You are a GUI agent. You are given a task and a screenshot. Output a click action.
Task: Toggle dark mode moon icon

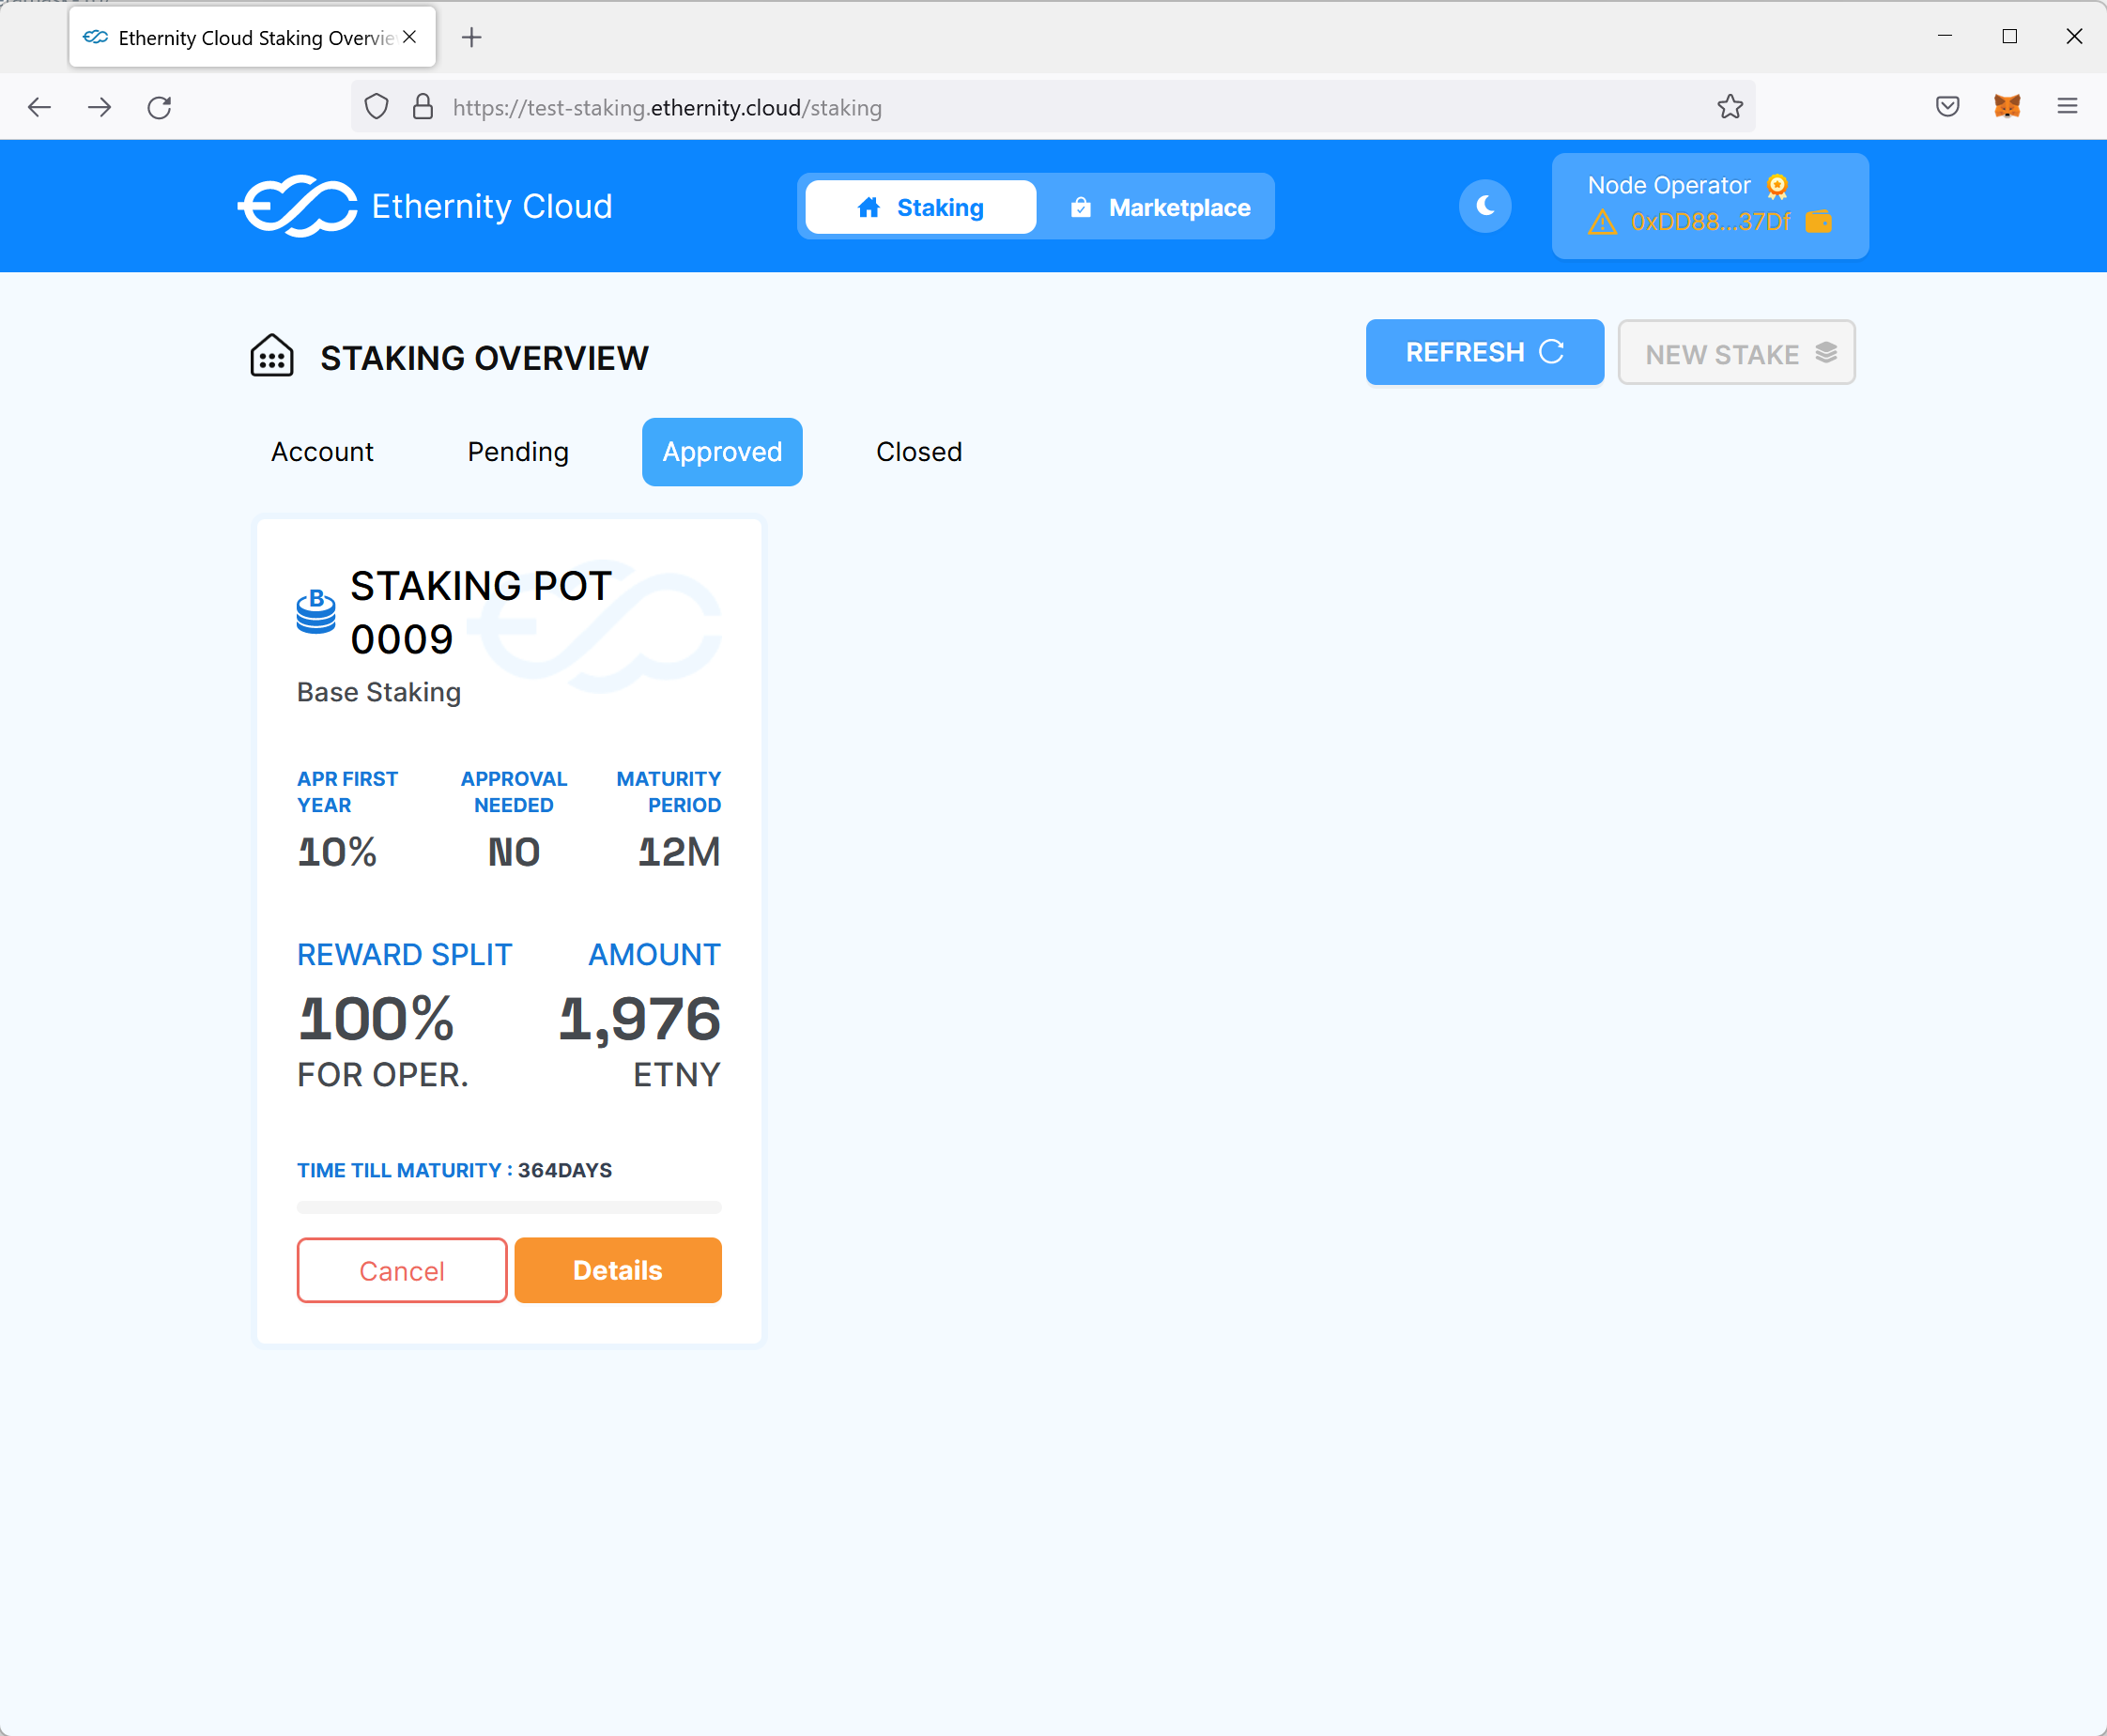(x=1485, y=206)
